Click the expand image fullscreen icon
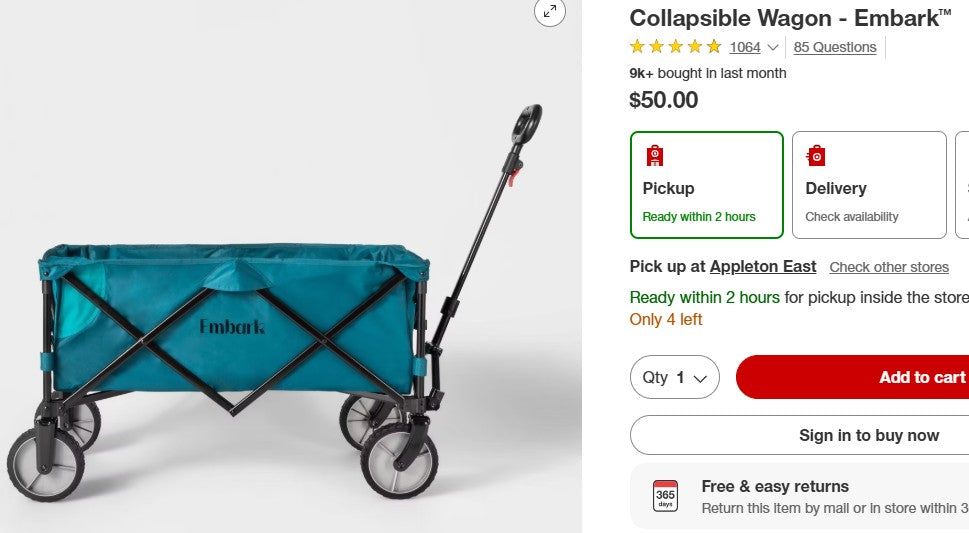969x533 pixels. point(549,11)
